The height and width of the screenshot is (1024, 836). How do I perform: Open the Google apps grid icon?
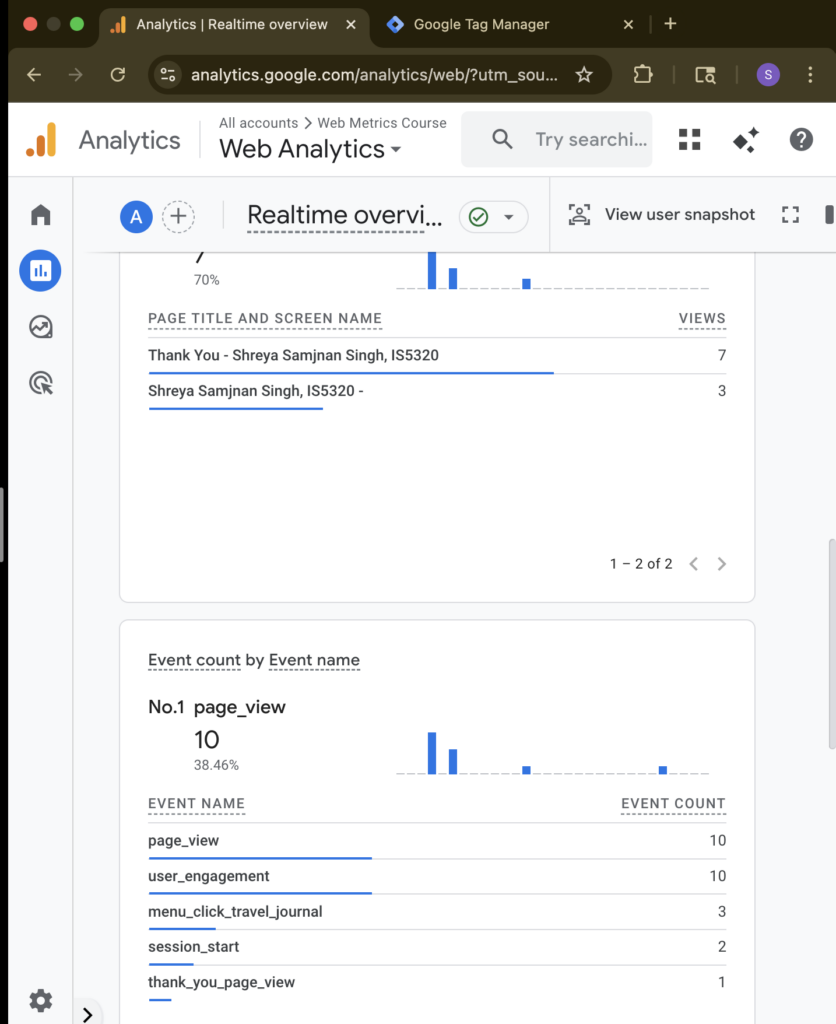pos(690,140)
